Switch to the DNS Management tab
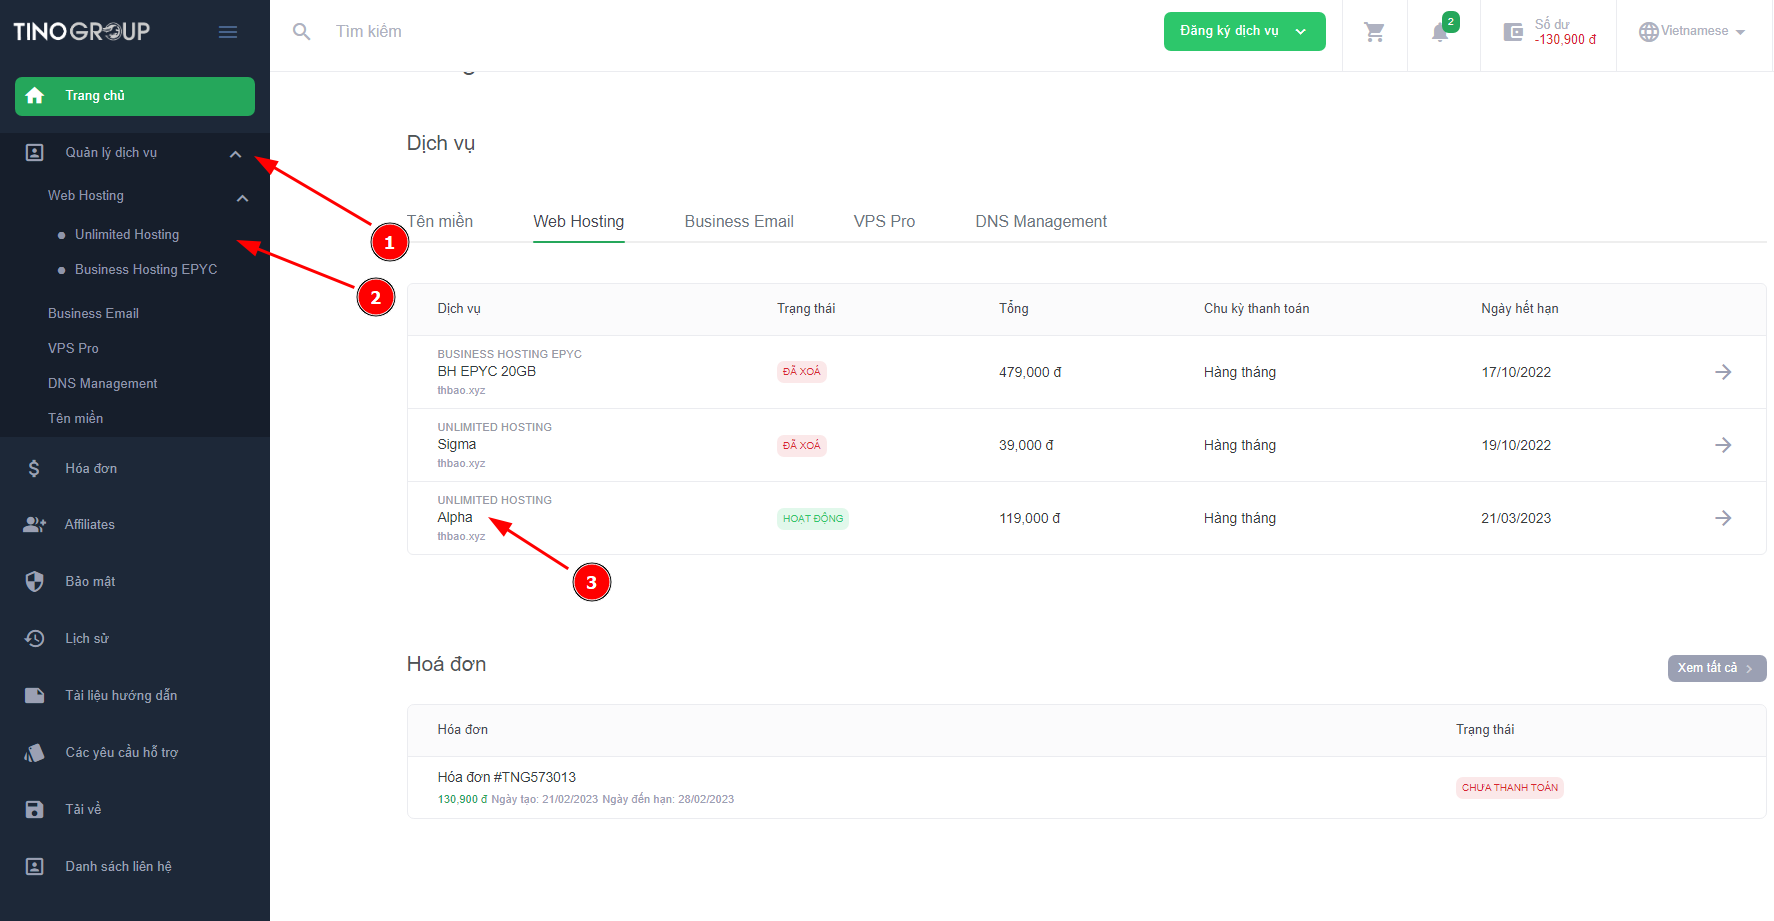The image size is (1774, 921). (1041, 221)
